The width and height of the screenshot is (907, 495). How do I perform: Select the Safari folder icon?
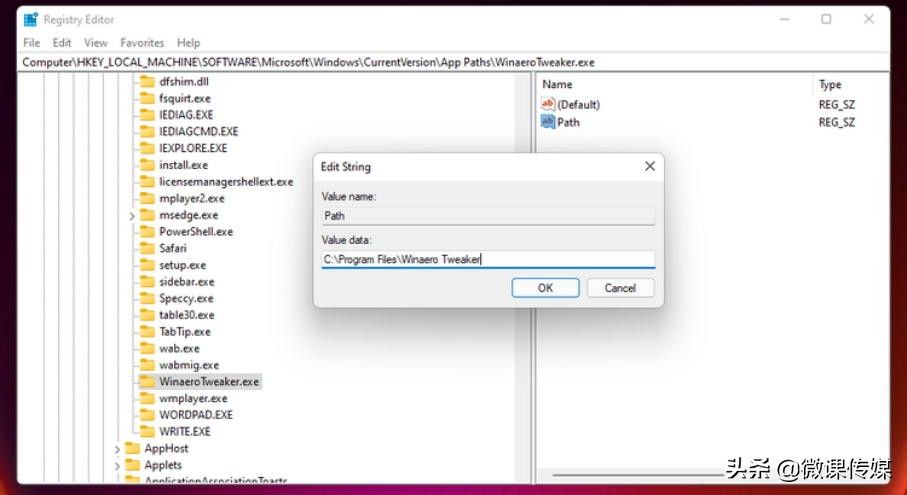[148, 248]
